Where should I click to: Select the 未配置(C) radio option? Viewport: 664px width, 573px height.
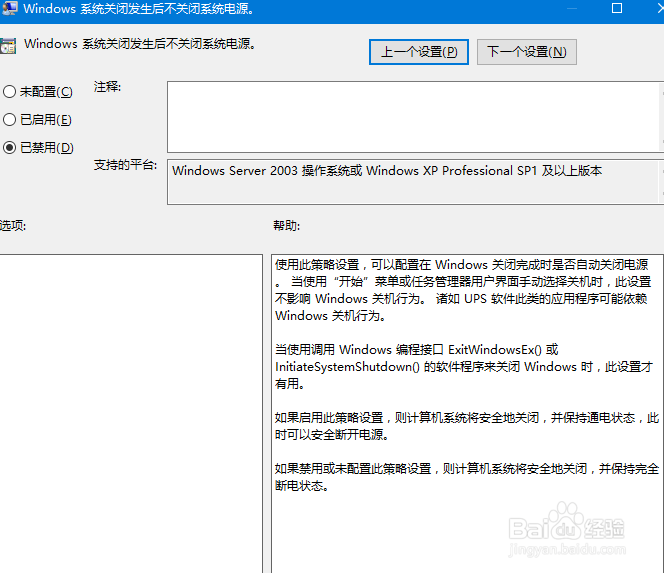click(x=37, y=92)
